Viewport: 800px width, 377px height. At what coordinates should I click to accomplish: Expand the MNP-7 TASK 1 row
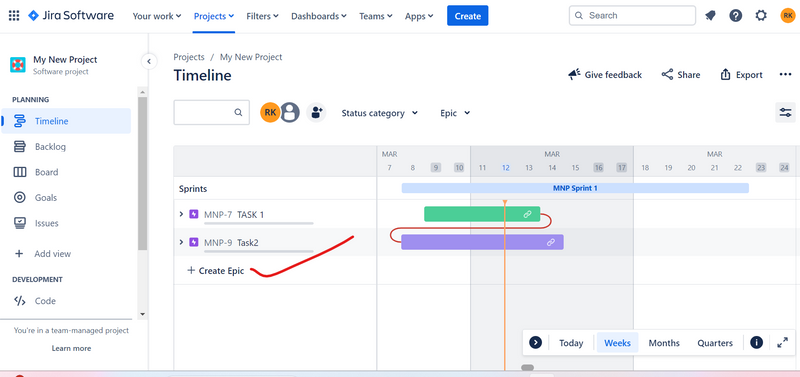pyautogui.click(x=181, y=214)
